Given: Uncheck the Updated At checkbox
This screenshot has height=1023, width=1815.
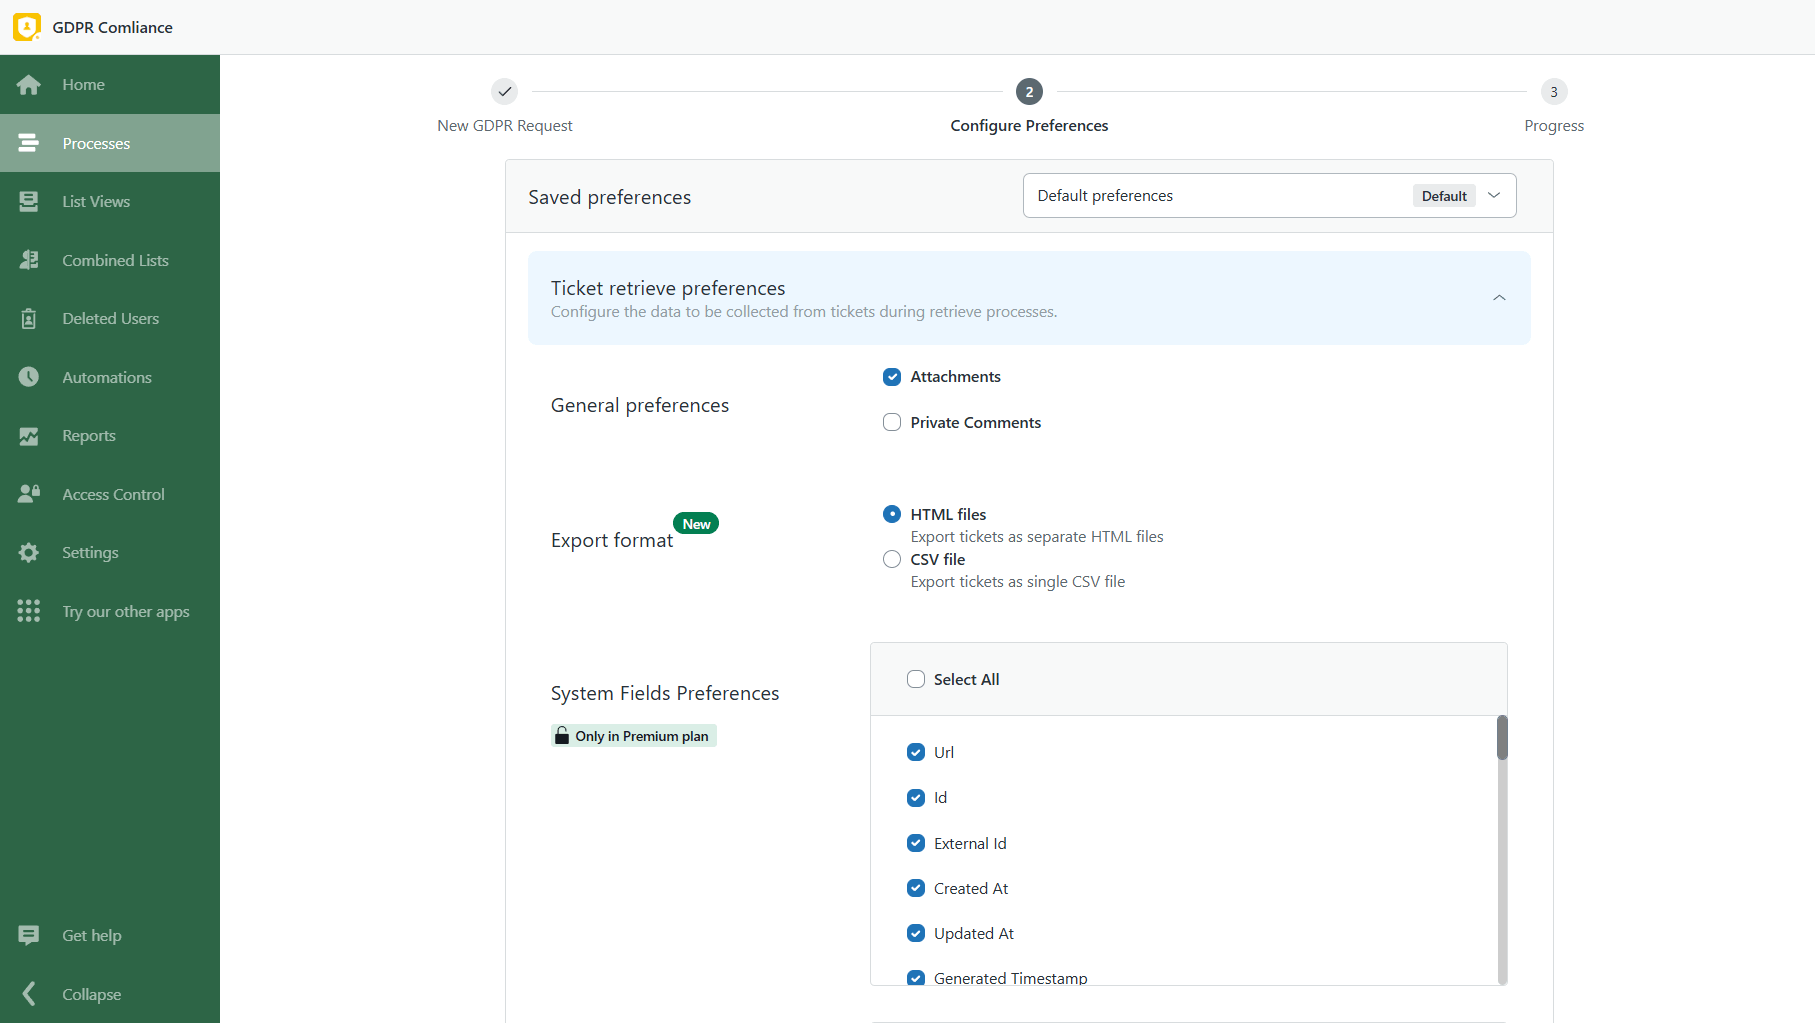Looking at the screenshot, I should pyautogui.click(x=916, y=933).
